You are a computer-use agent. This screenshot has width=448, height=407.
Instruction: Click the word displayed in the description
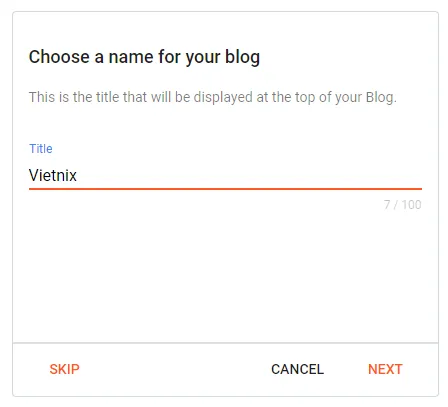click(x=223, y=97)
